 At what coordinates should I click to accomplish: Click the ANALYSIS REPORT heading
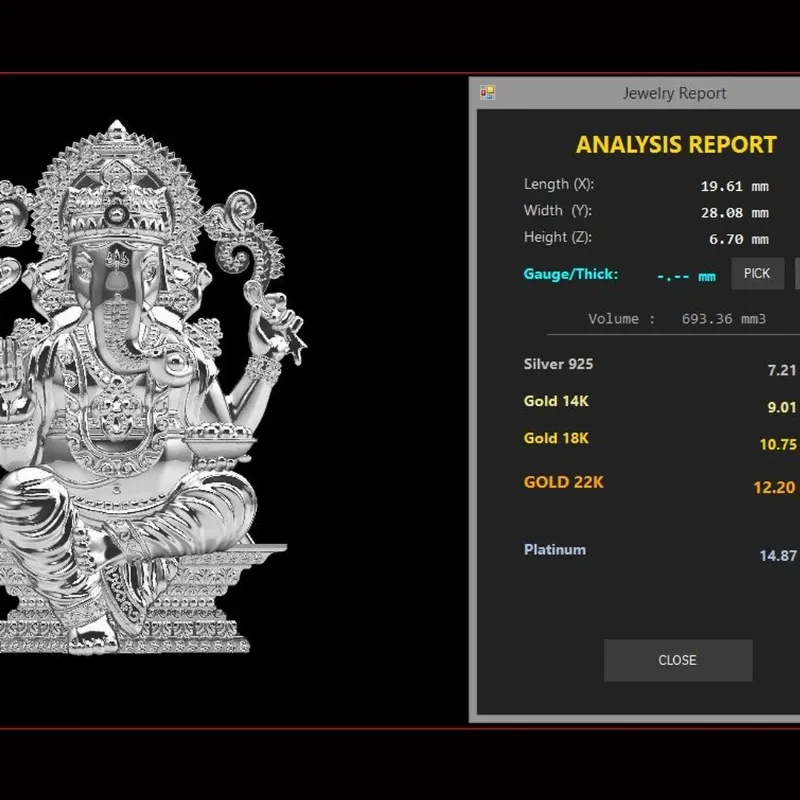click(x=676, y=144)
